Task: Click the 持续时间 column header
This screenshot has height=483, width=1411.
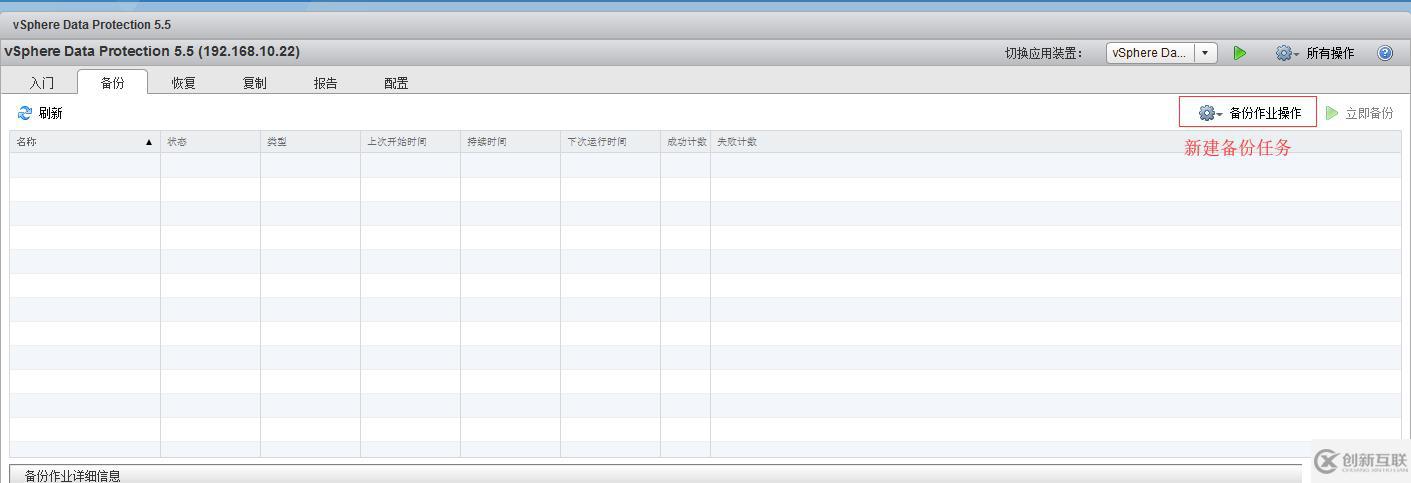Action: coord(510,142)
